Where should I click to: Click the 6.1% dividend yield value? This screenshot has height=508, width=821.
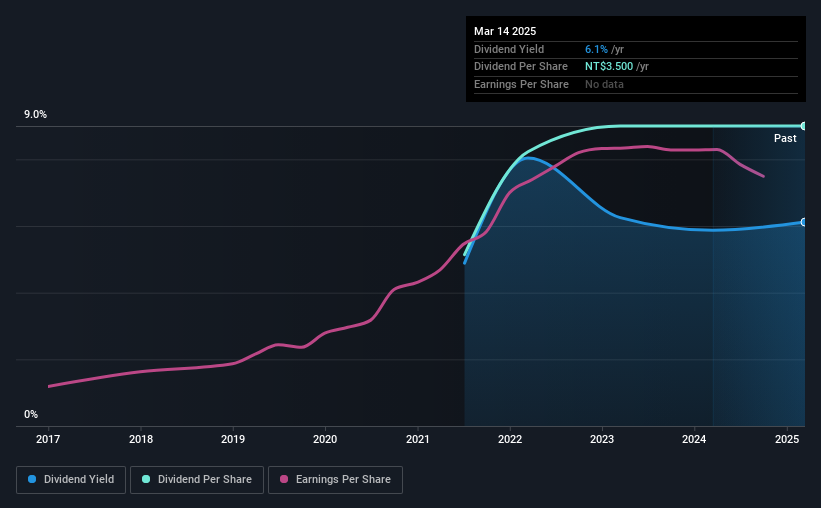click(596, 49)
